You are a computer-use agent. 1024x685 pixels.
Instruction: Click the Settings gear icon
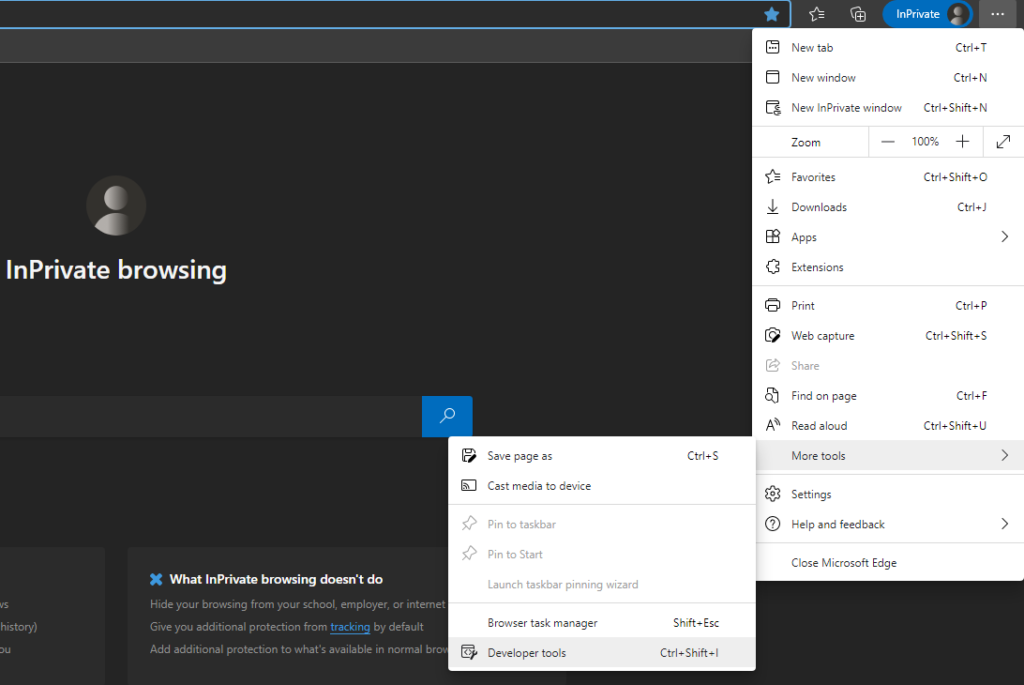[x=773, y=494]
